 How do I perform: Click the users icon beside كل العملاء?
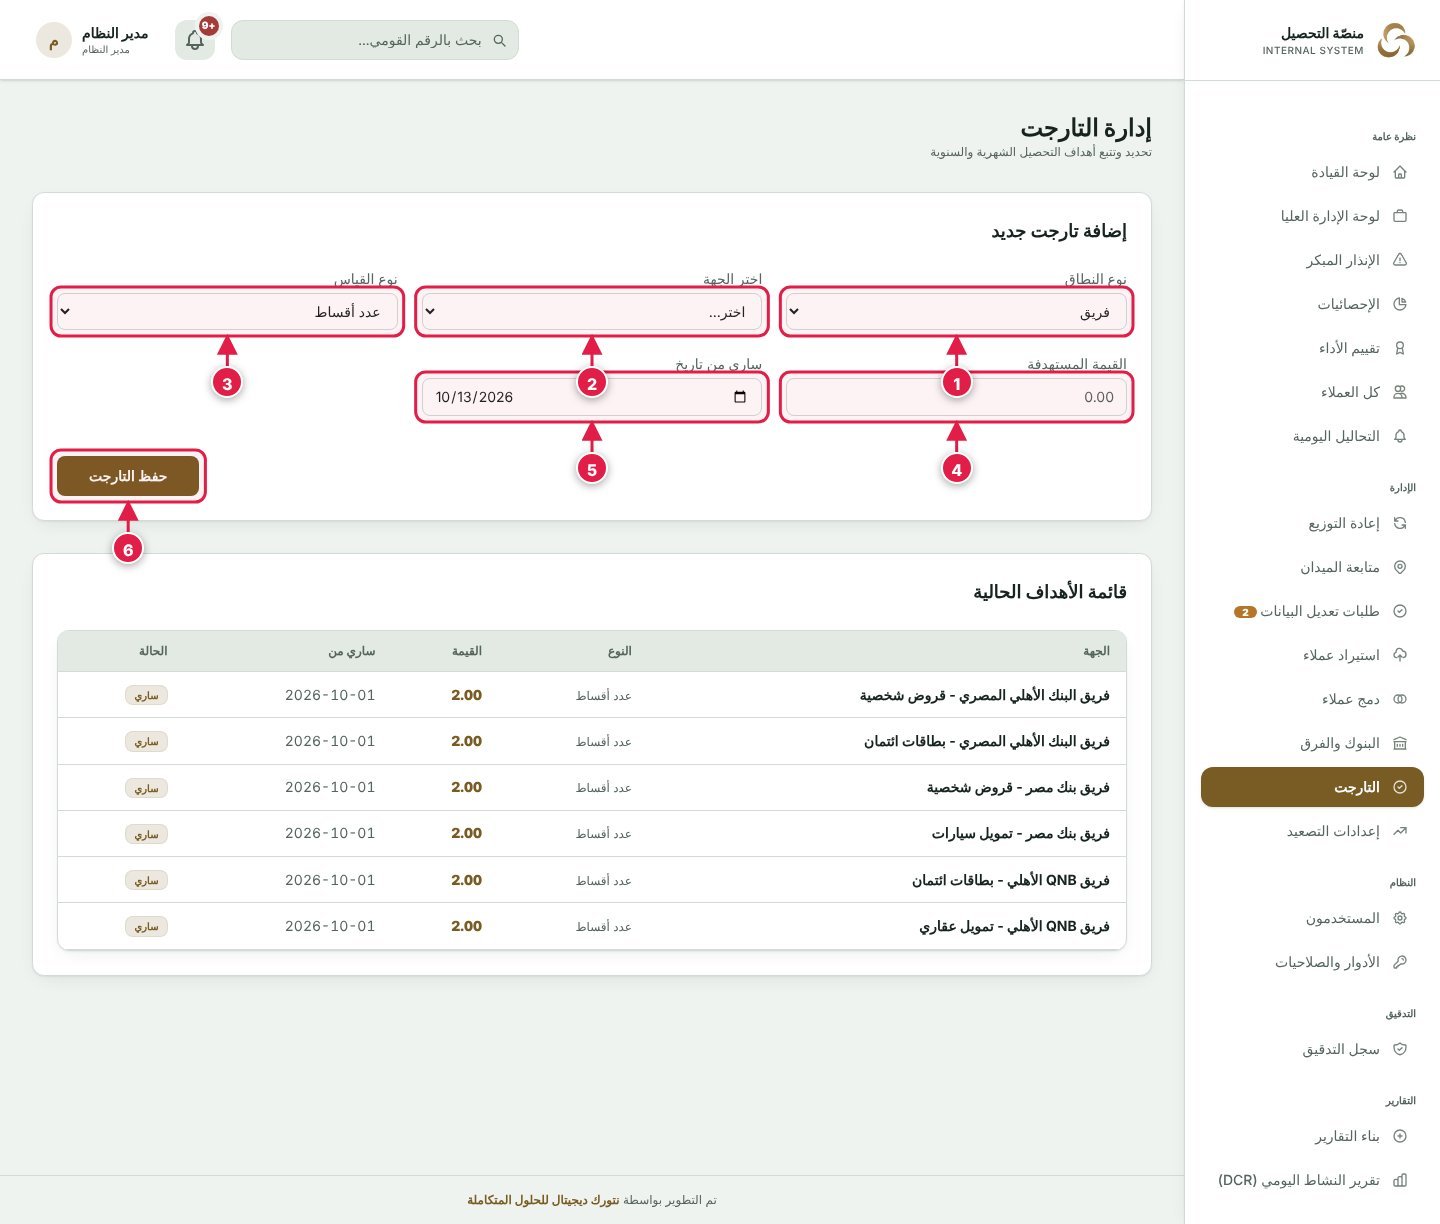click(1400, 392)
